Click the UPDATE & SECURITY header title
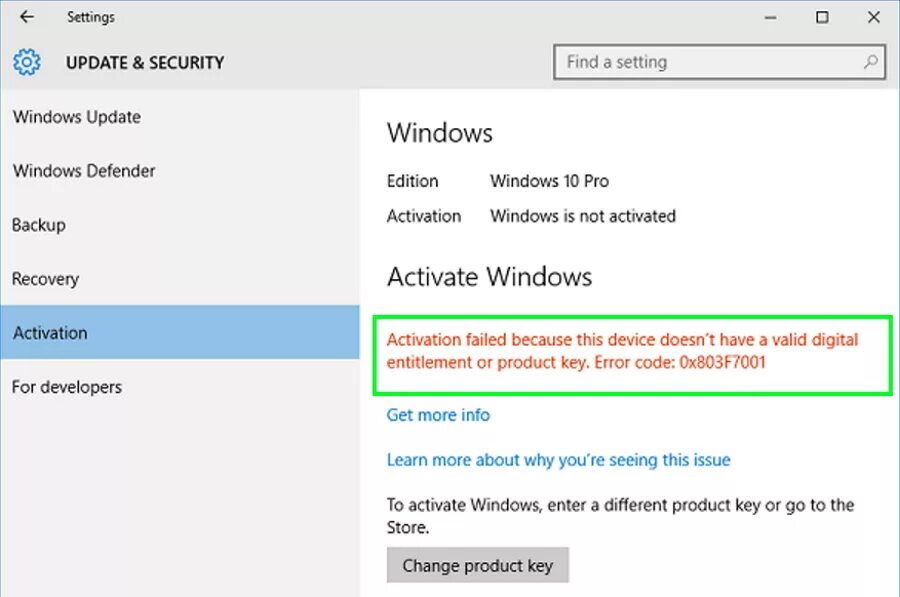Viewport: 900px width, 597px height. [145, 63]
